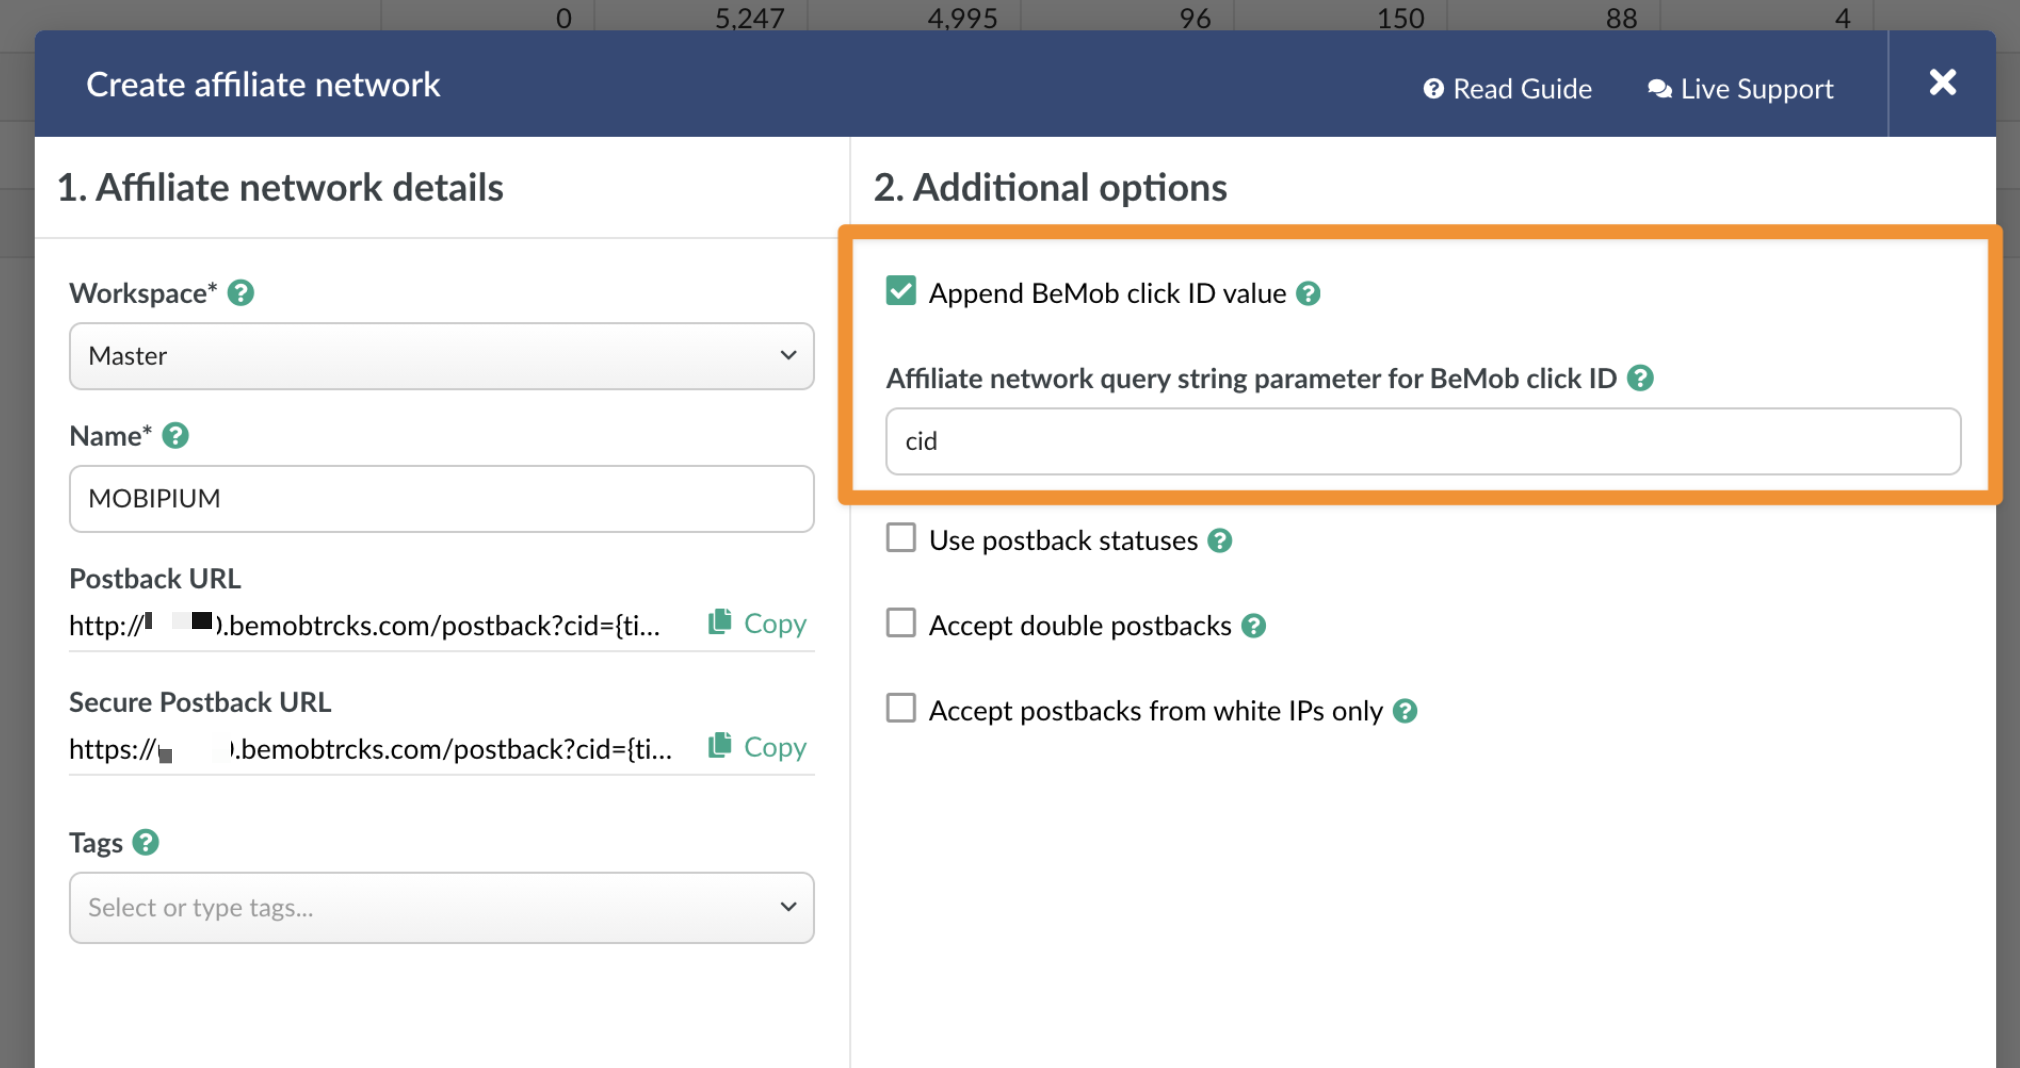Copy the Postback URL

(x=758, y=623)
